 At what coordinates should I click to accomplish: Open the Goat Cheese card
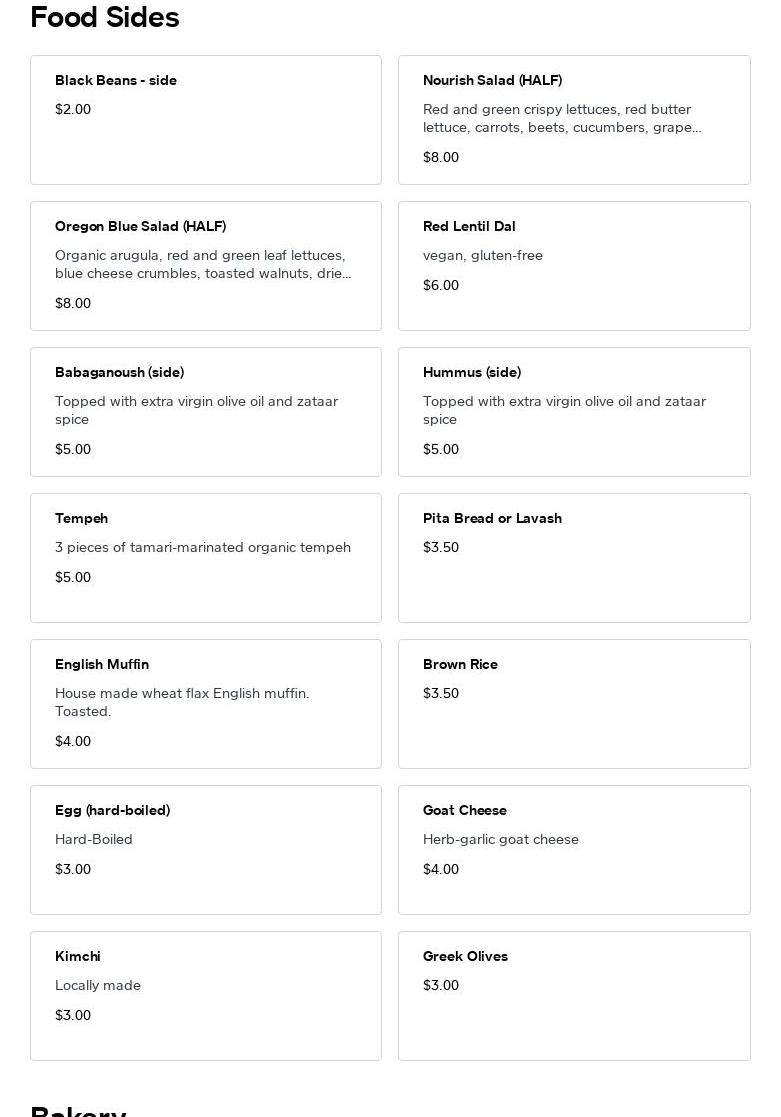click(574, 850)
